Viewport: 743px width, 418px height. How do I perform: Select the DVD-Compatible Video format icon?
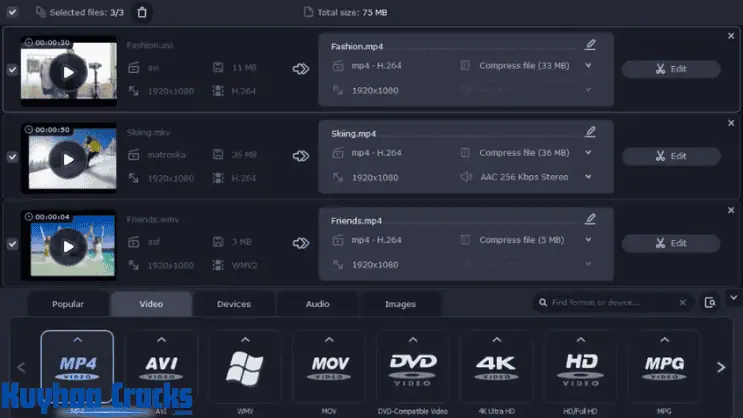pyautogui.click(x=412, y=367)
